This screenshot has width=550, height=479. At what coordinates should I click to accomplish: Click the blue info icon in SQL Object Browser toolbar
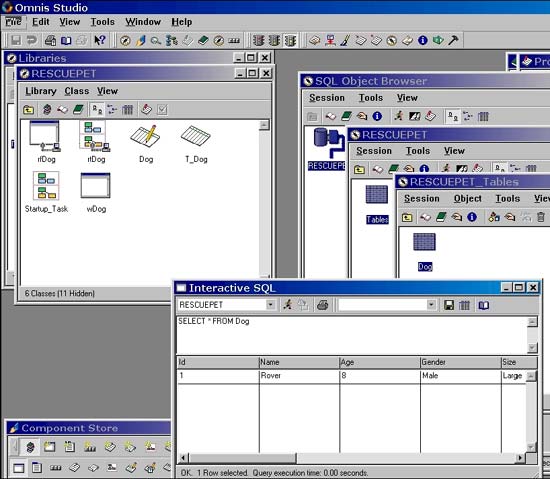pos(377,116)
